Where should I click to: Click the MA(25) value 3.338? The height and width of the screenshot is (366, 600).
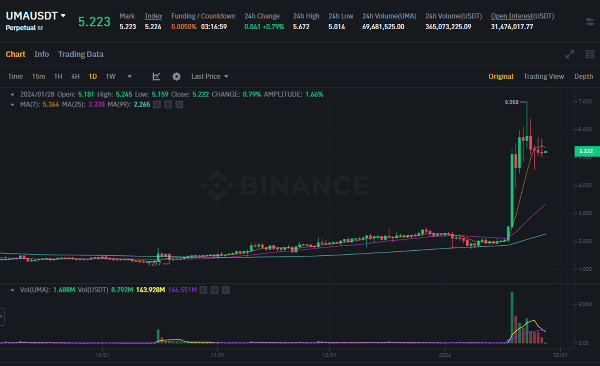96,105
